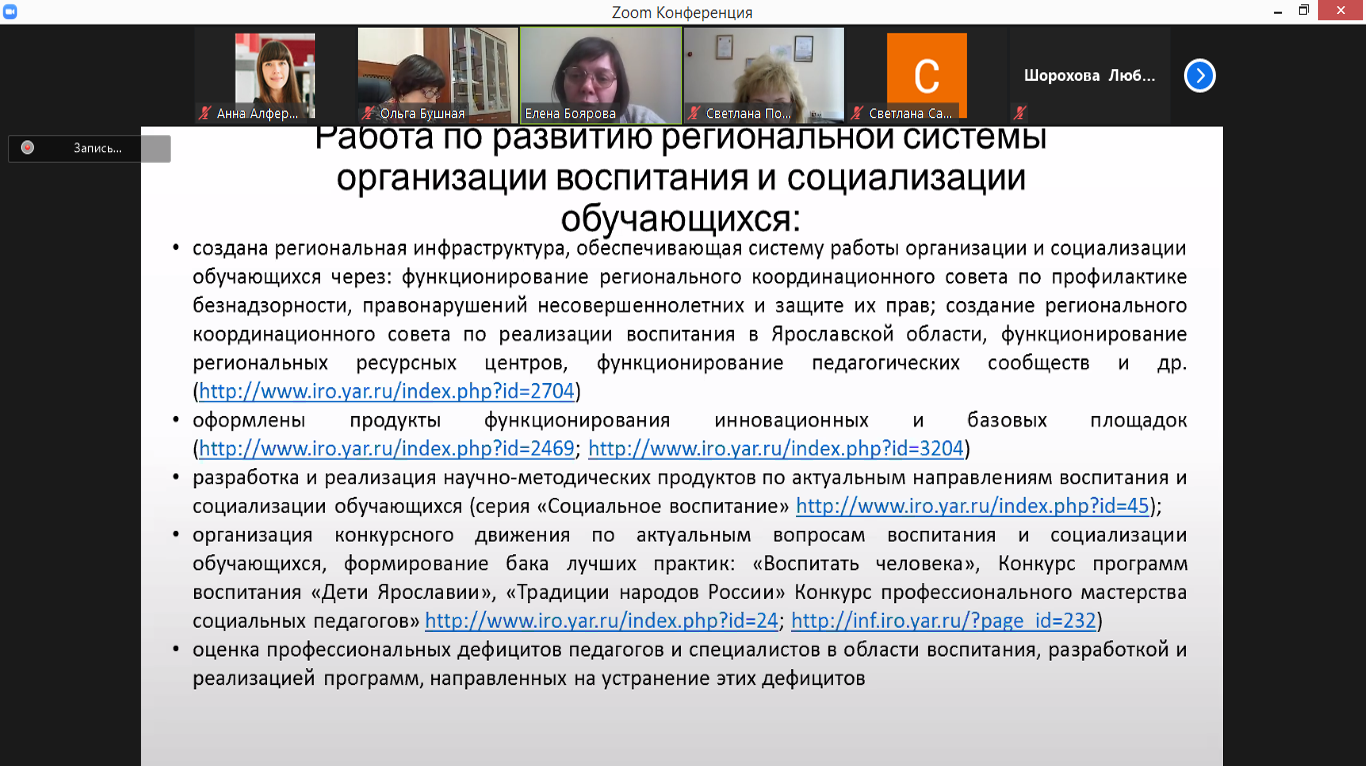Viewport: 1366px width, 766px height.
Task: Select Анна Алфер... participant video thumbnail
Action: 275,75
